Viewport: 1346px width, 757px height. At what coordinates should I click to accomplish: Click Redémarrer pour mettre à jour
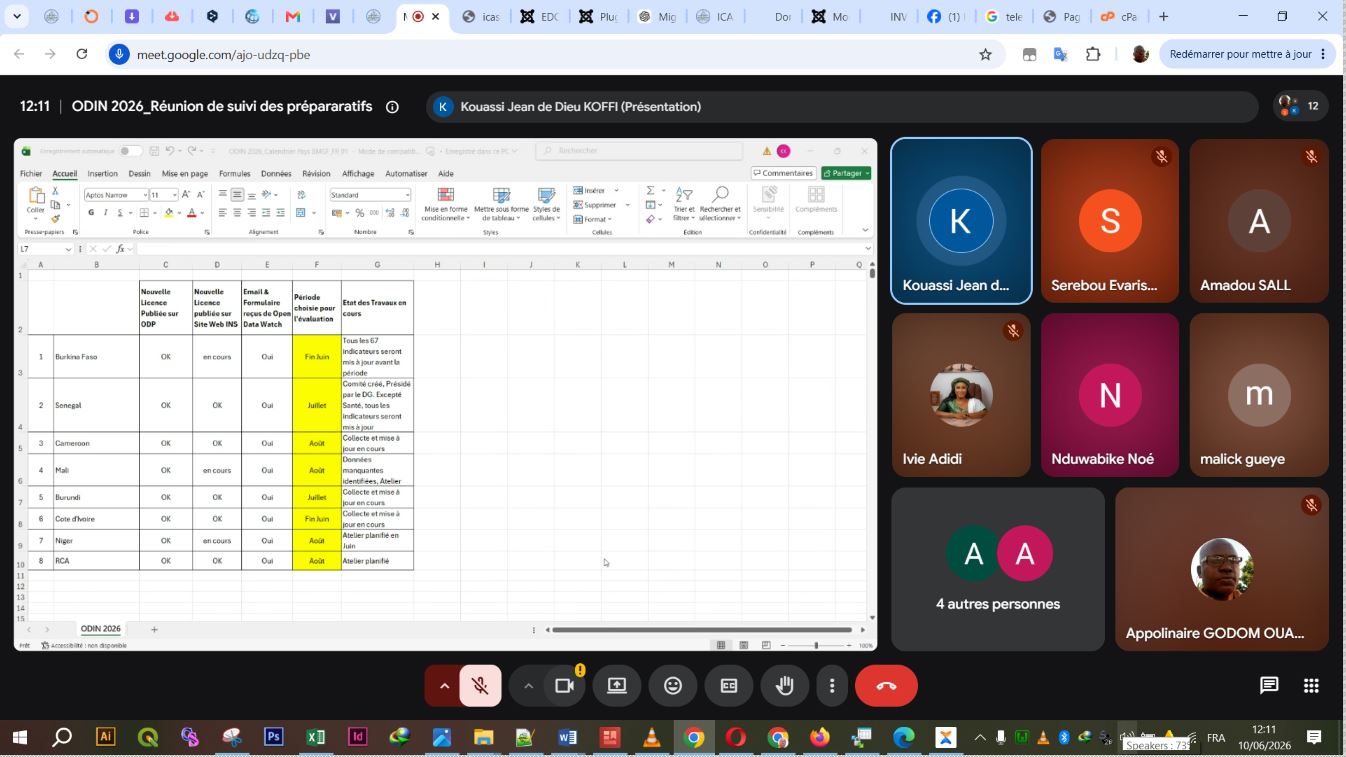1246,54
